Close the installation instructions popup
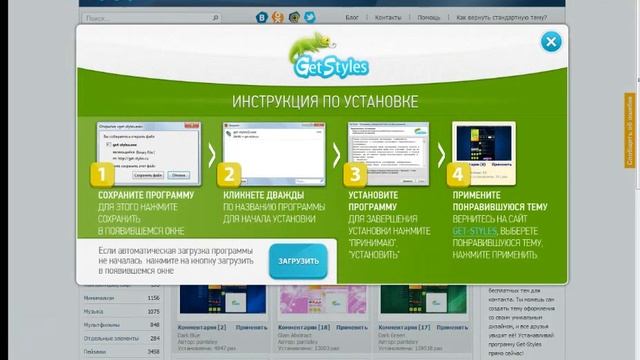Screen dimensions: 640x360 (x=551, y=42)
